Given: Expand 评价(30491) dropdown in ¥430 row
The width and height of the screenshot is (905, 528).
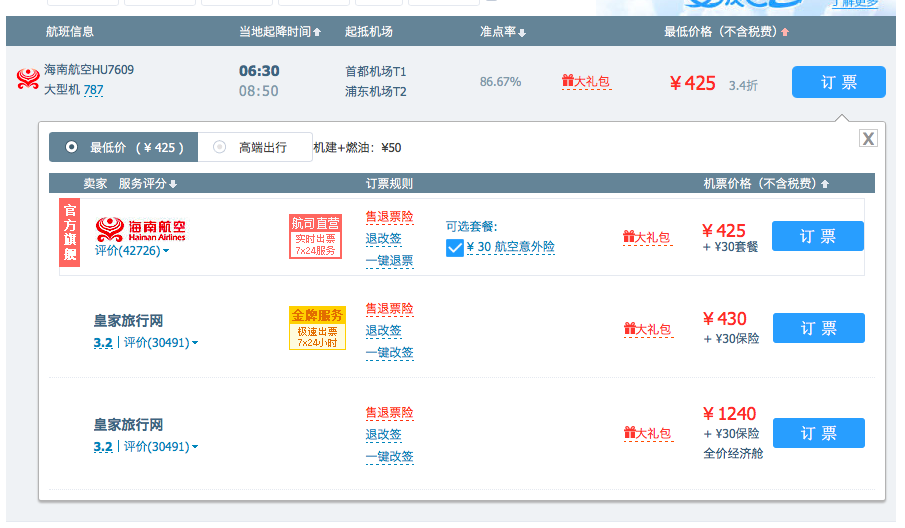Looking at the screenshot, I should [x=161, y=342].
